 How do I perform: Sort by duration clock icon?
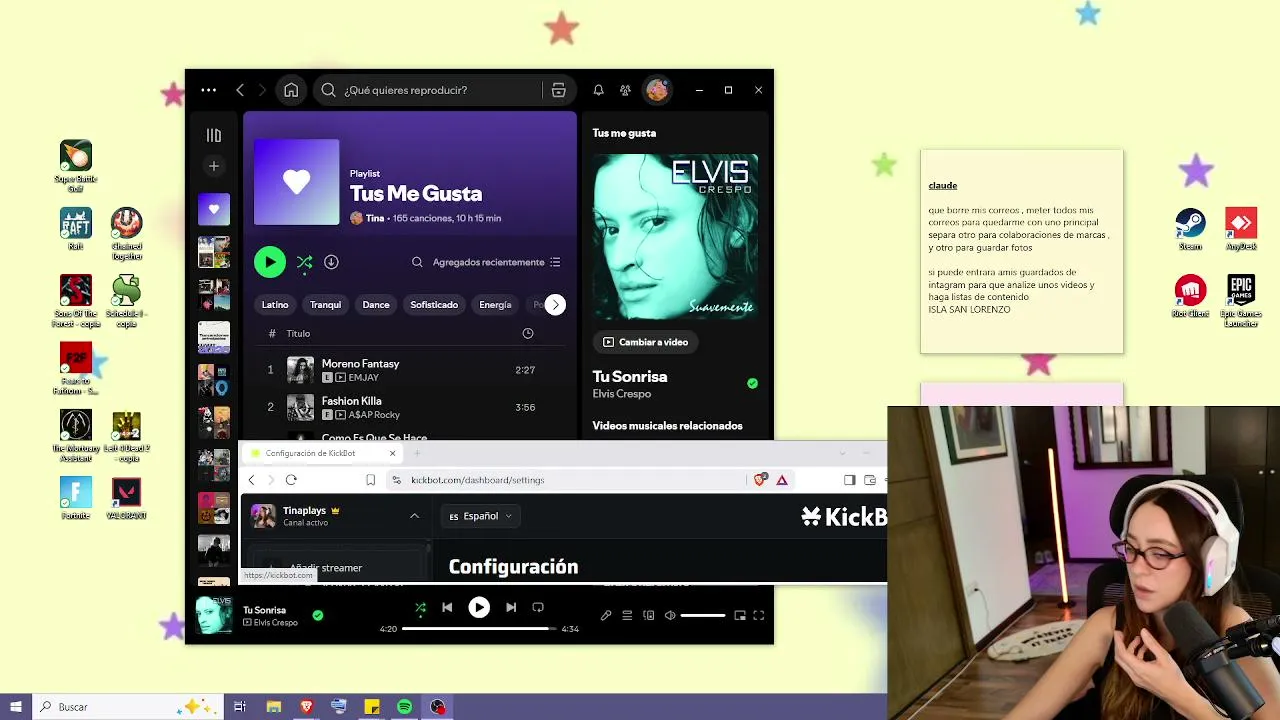[528, 334]
